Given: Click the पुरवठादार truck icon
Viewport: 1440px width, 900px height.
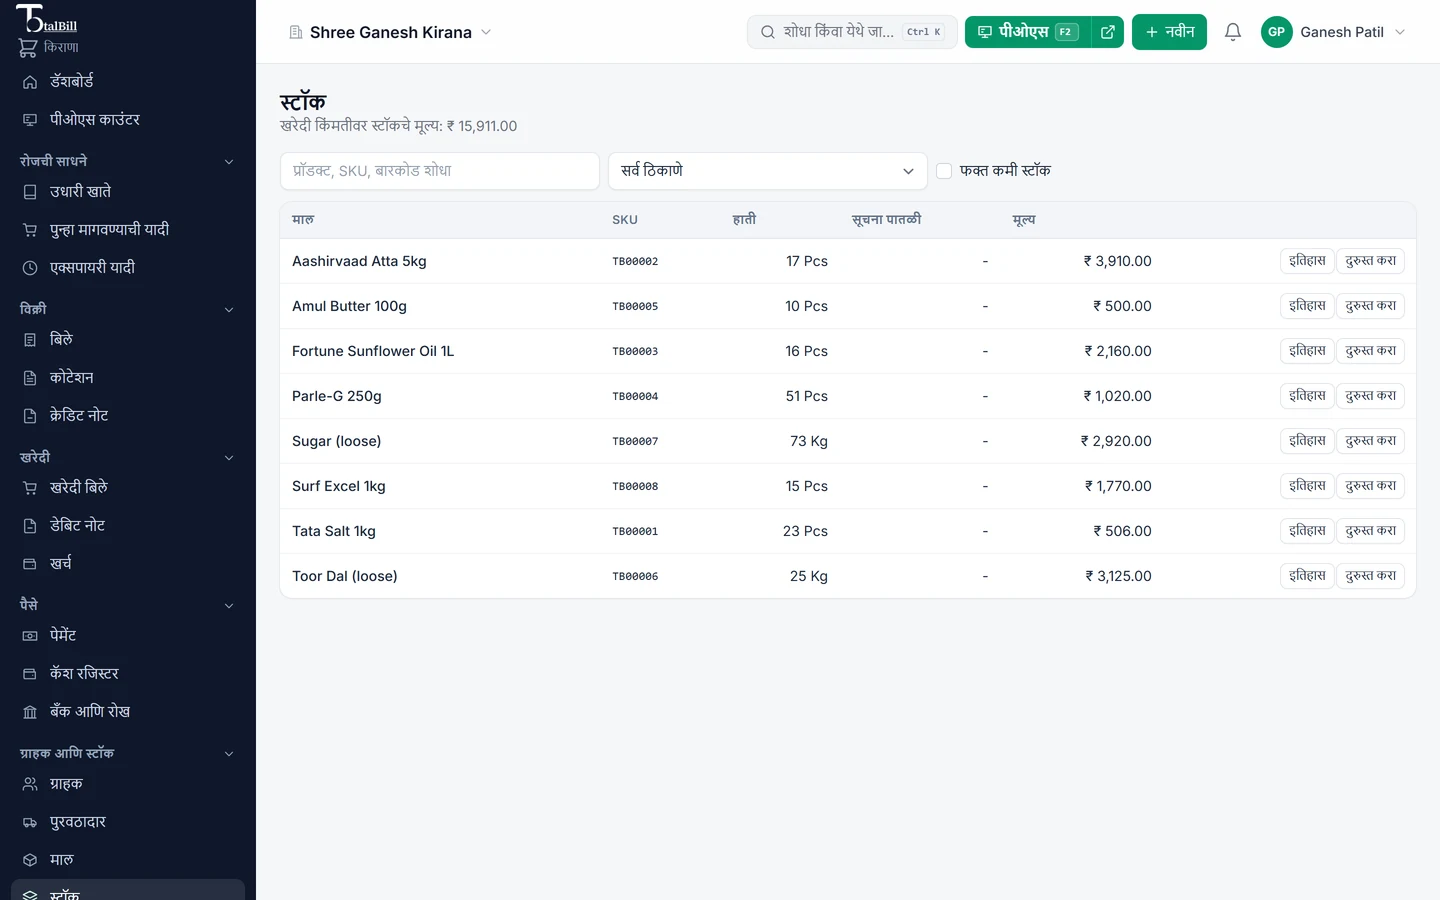Looking at the screenshot, I should pyautogui.click(x=30, y=823).
